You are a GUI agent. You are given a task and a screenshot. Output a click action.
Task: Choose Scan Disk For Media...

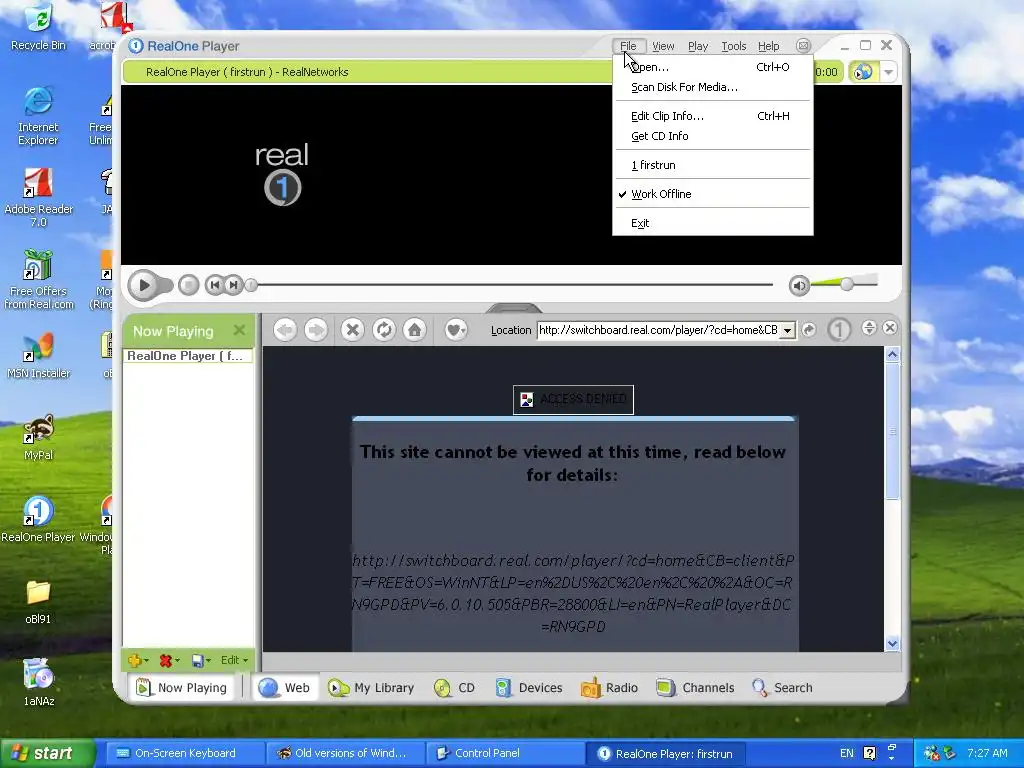coord(712,87)
